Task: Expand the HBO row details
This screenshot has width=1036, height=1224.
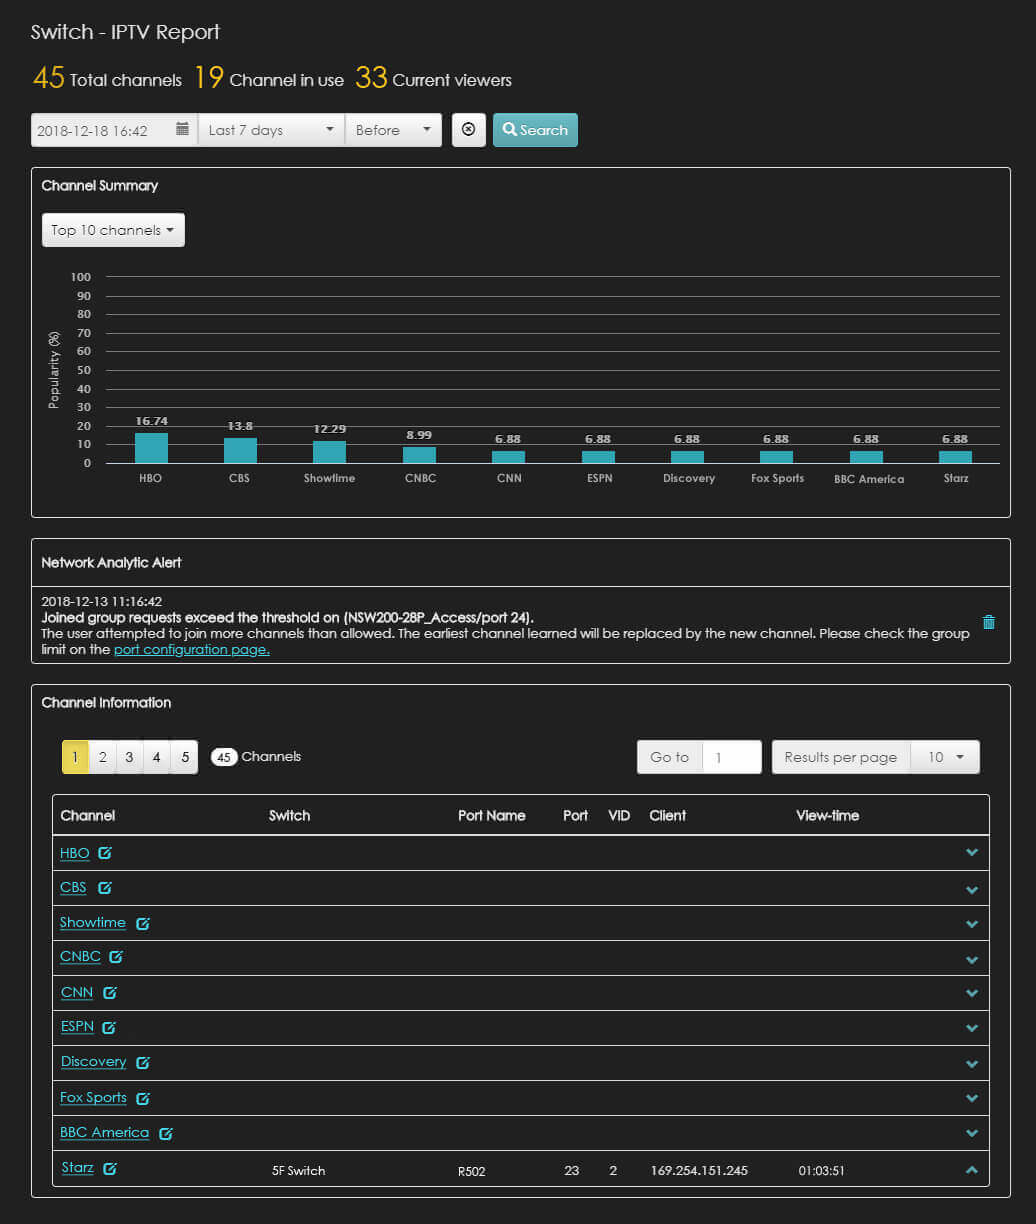Action: [972, 853]
